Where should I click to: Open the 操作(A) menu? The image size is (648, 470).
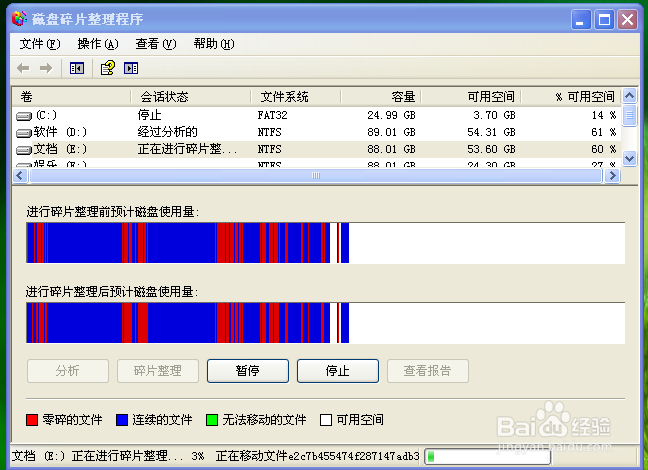tap(98, 44)
